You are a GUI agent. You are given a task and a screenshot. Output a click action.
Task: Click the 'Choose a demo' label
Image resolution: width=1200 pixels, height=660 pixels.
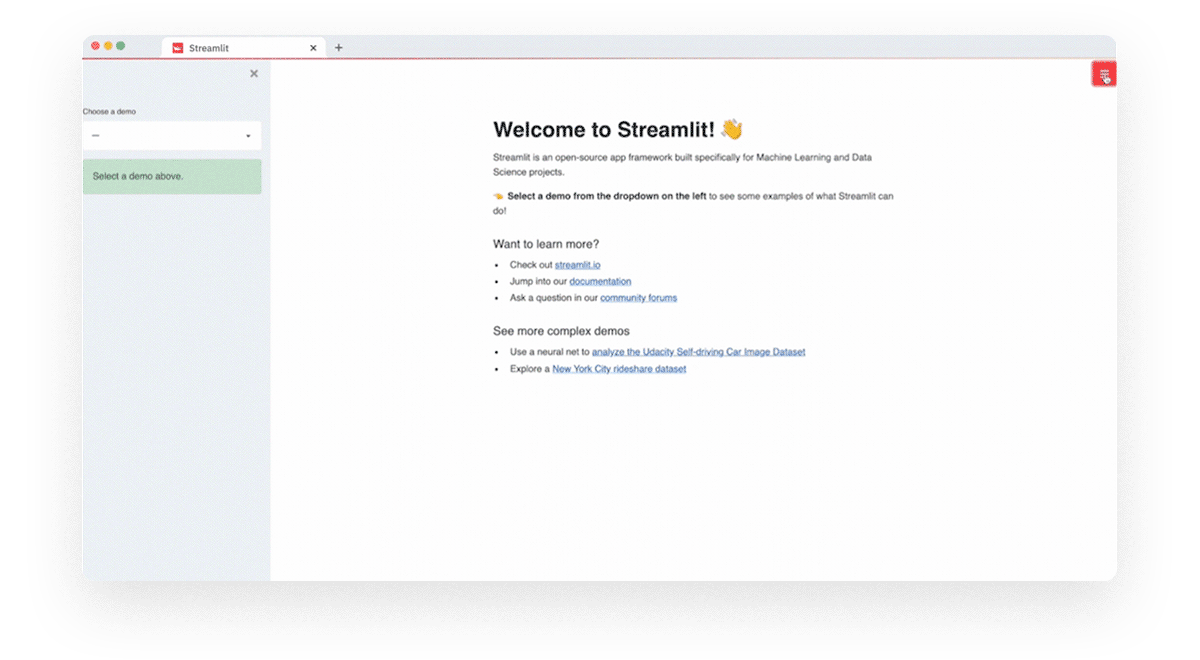[x=109, y=112]
